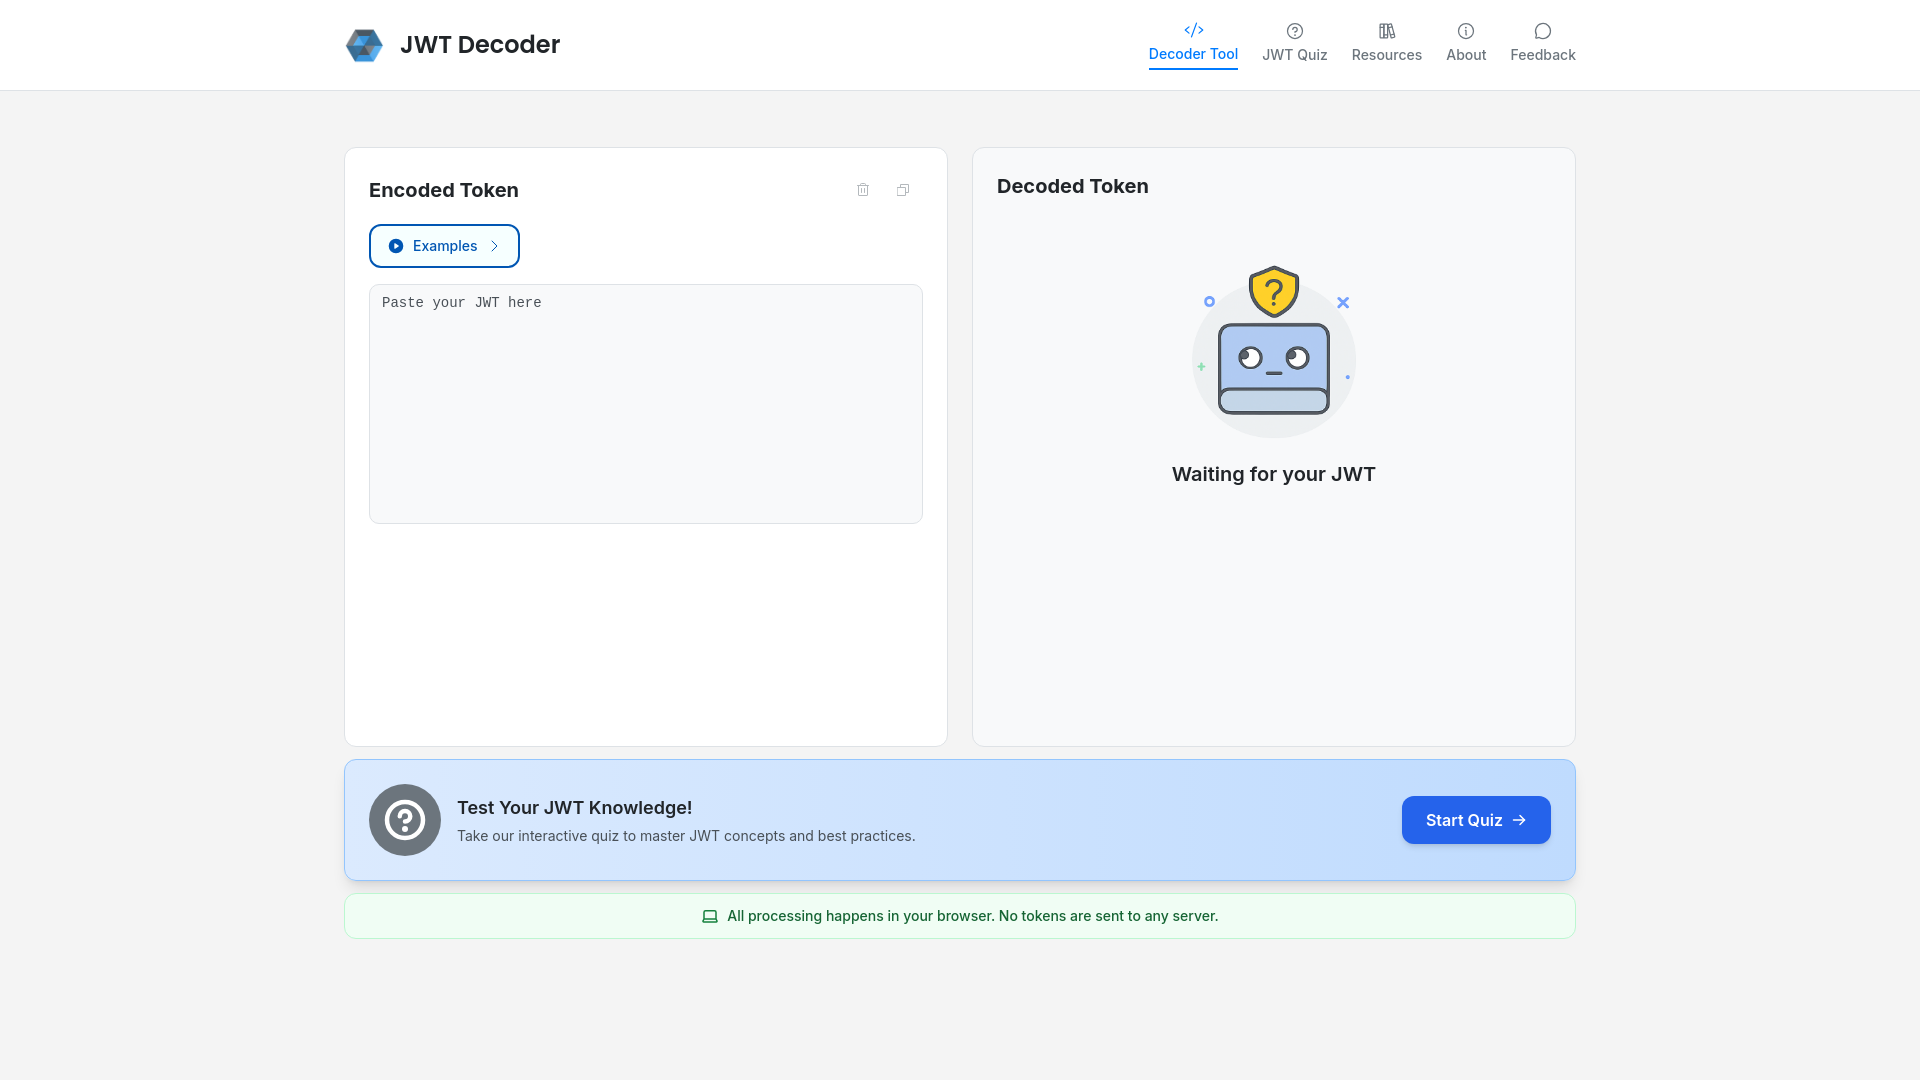Open the Feedback page
The image size is (1920, 1080).
pos(1543,45)
